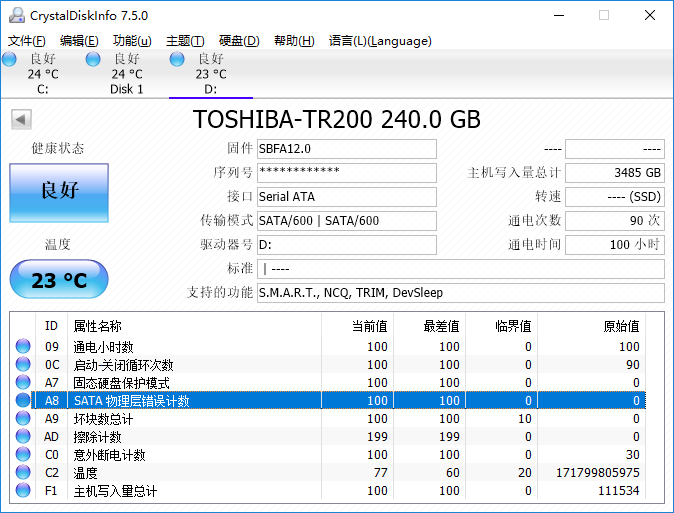Click the power on count 90 次 field
The image size is (674, 513).
click(615, 221)
